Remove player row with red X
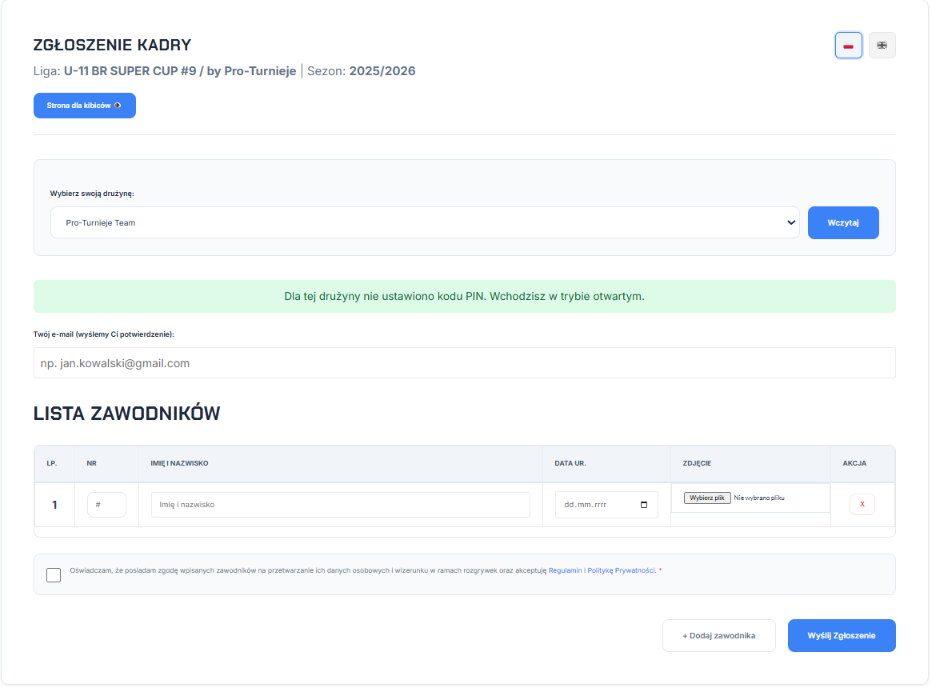This screenshot has width=931, height=687. point(862,504)
